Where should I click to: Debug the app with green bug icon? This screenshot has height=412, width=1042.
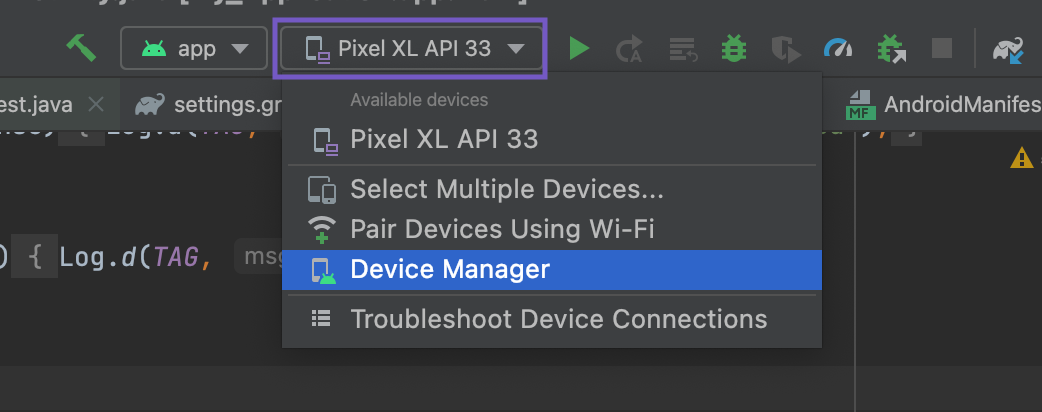click(734, 48)
